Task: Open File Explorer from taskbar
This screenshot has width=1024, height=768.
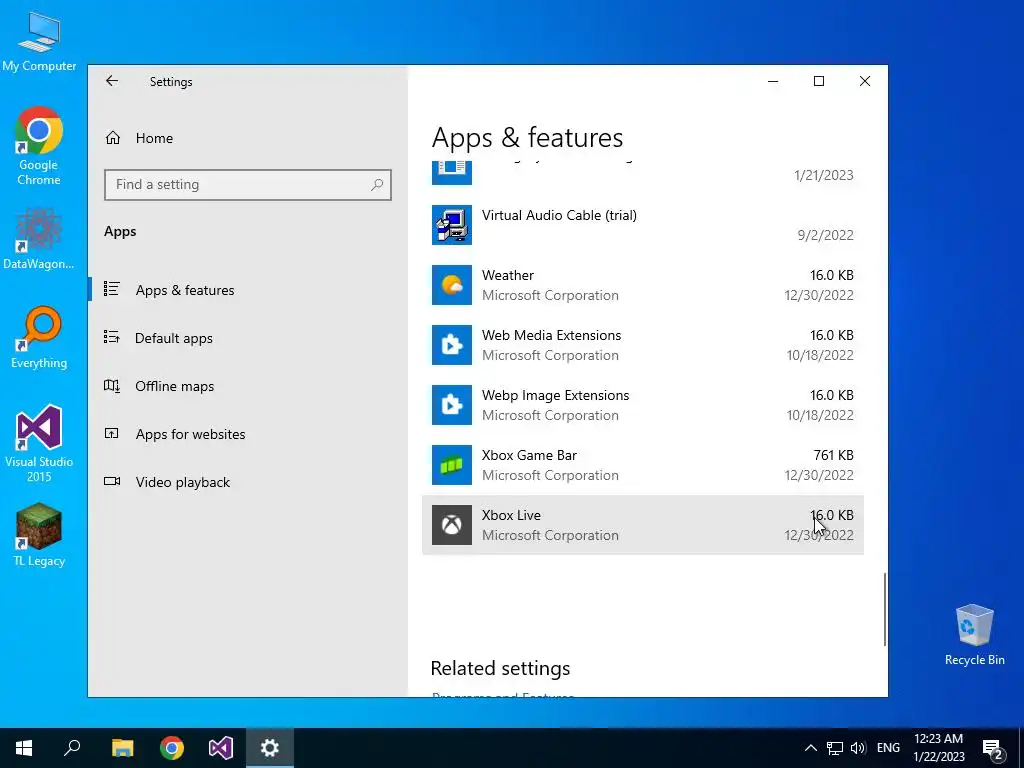Action: (x=122, y=748)
